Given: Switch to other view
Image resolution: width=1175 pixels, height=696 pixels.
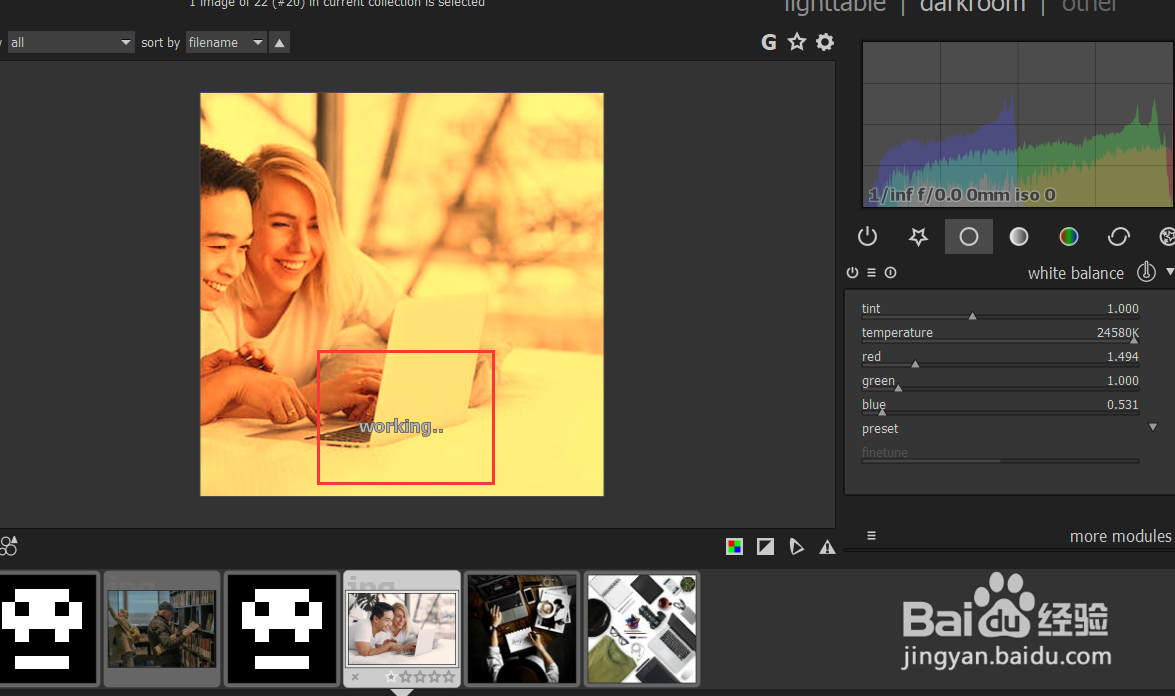Looking at the screenshot, I should click(x=1090, y=6).
